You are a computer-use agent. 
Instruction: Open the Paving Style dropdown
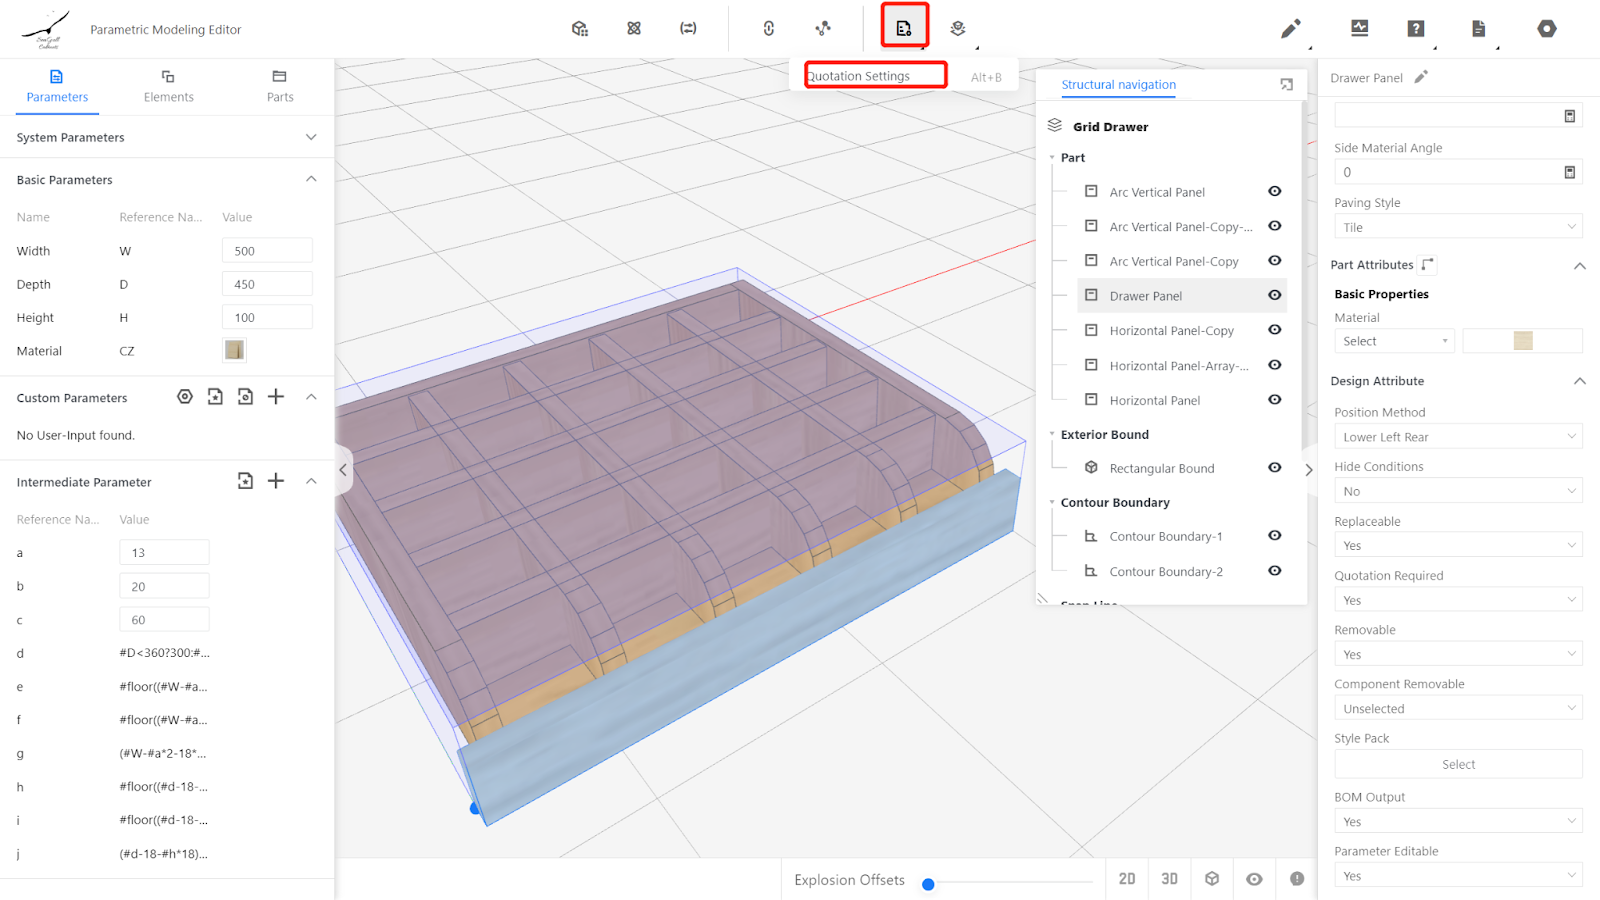pyautogui.click(x=1457, y=227)
